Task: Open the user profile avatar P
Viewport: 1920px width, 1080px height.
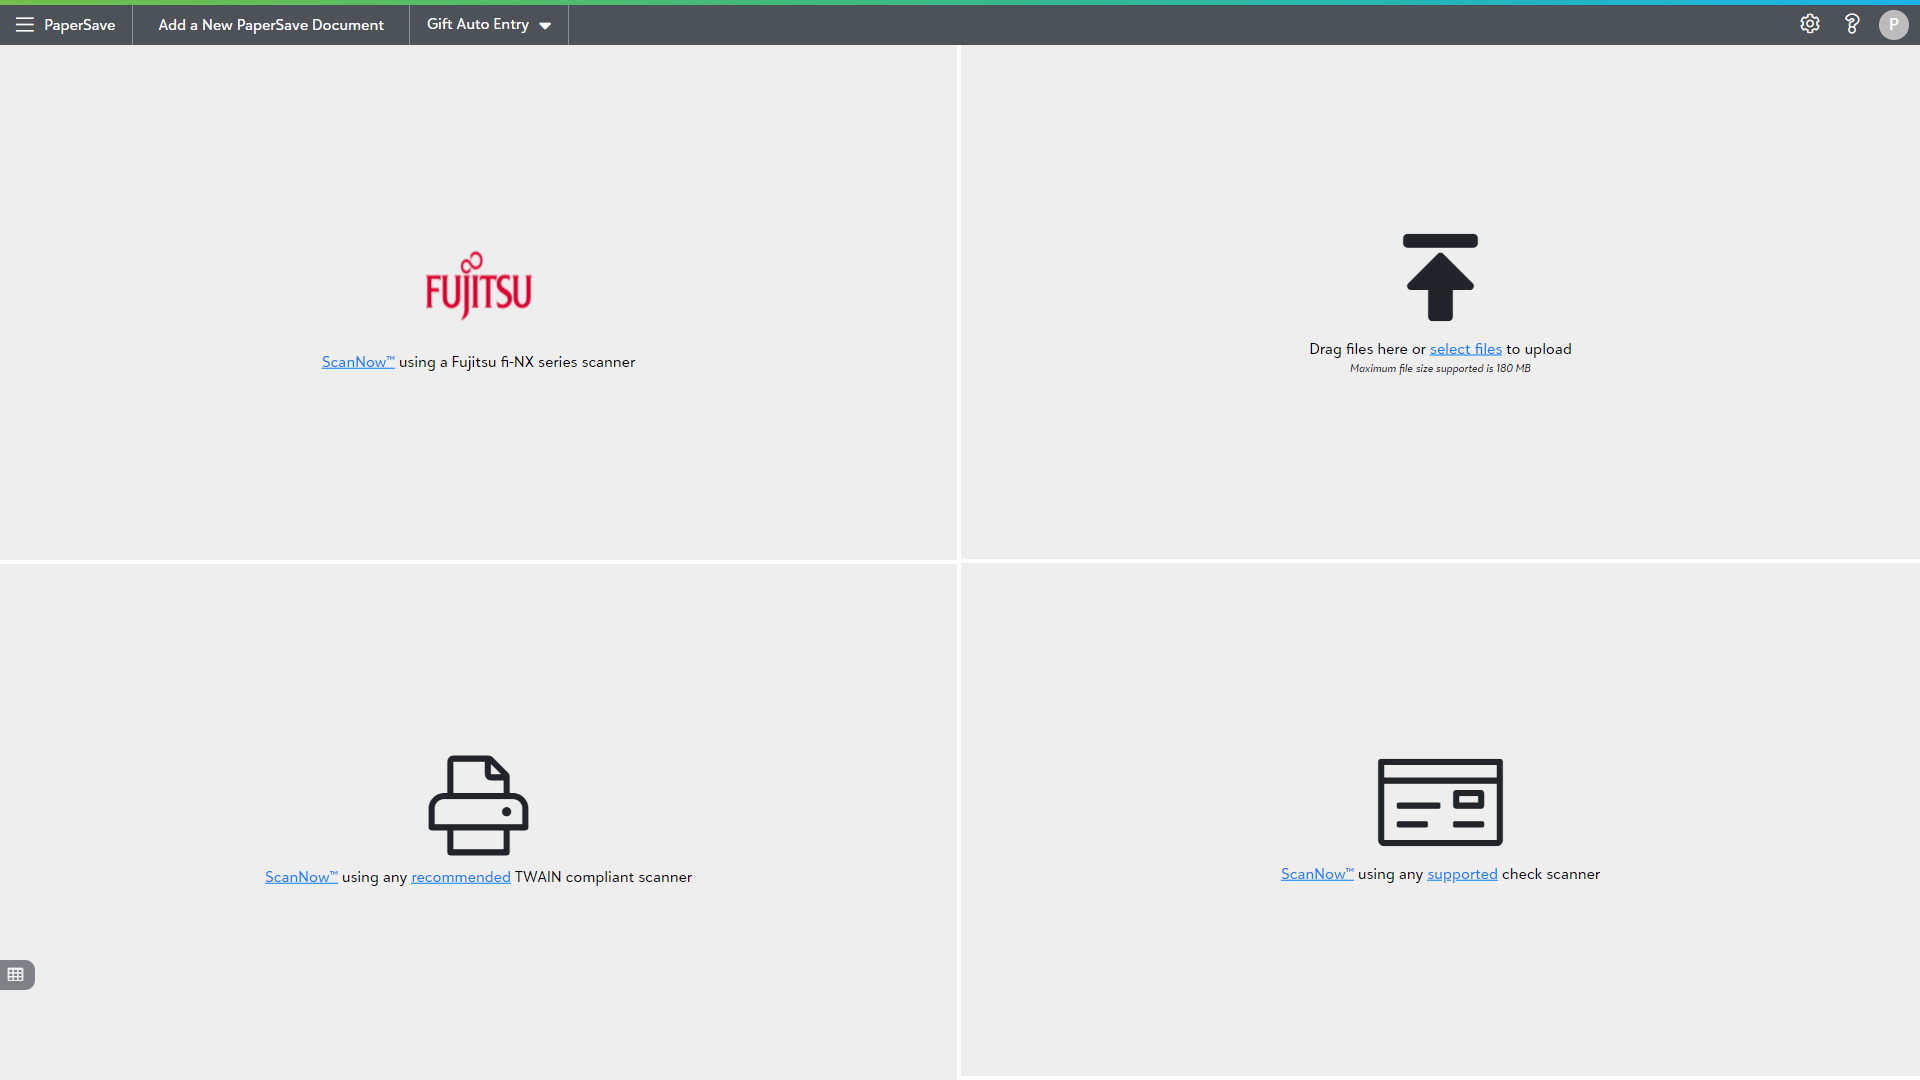Action: [1893, 24]
